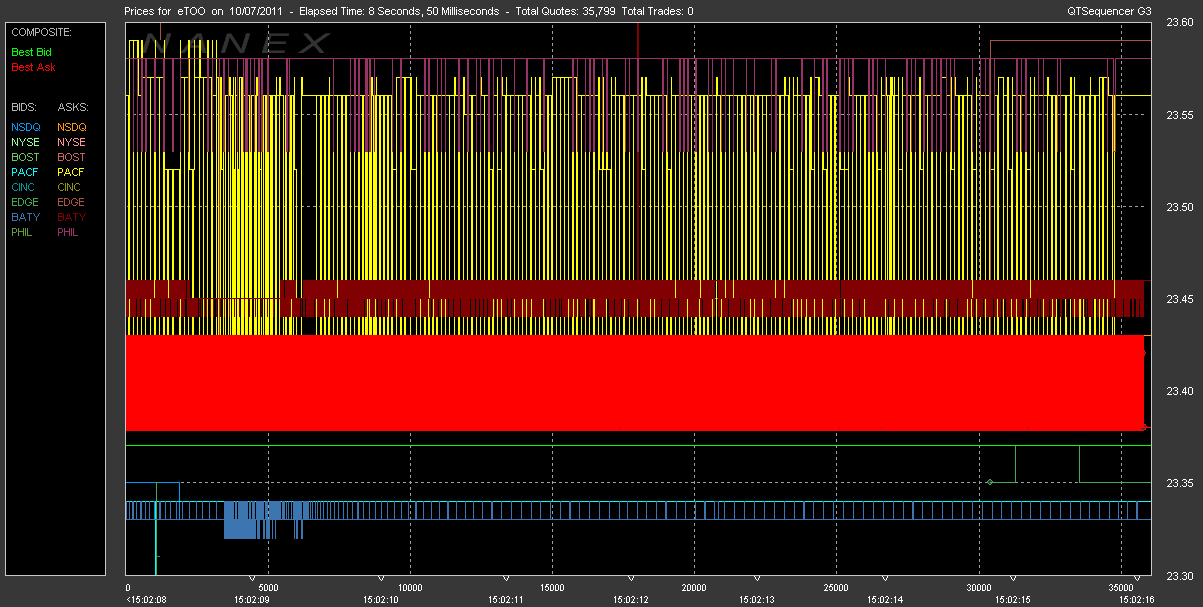
Task: Click the QTSequencer G3 label
Action: [1110, 11]
